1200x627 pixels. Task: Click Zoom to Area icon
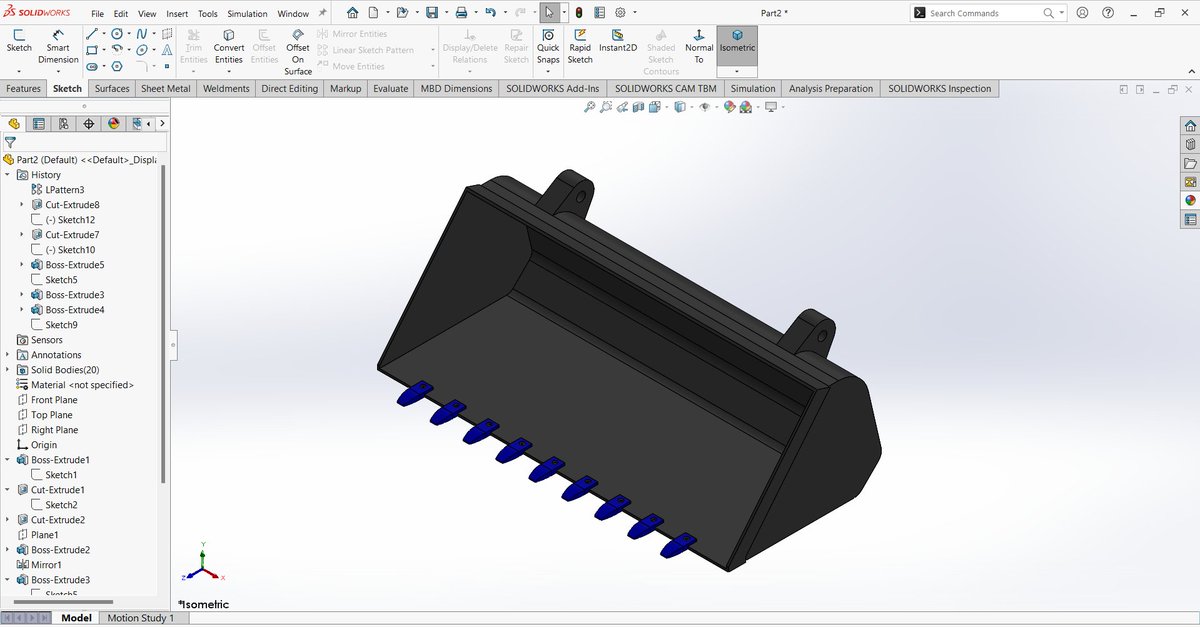point(607,106)
